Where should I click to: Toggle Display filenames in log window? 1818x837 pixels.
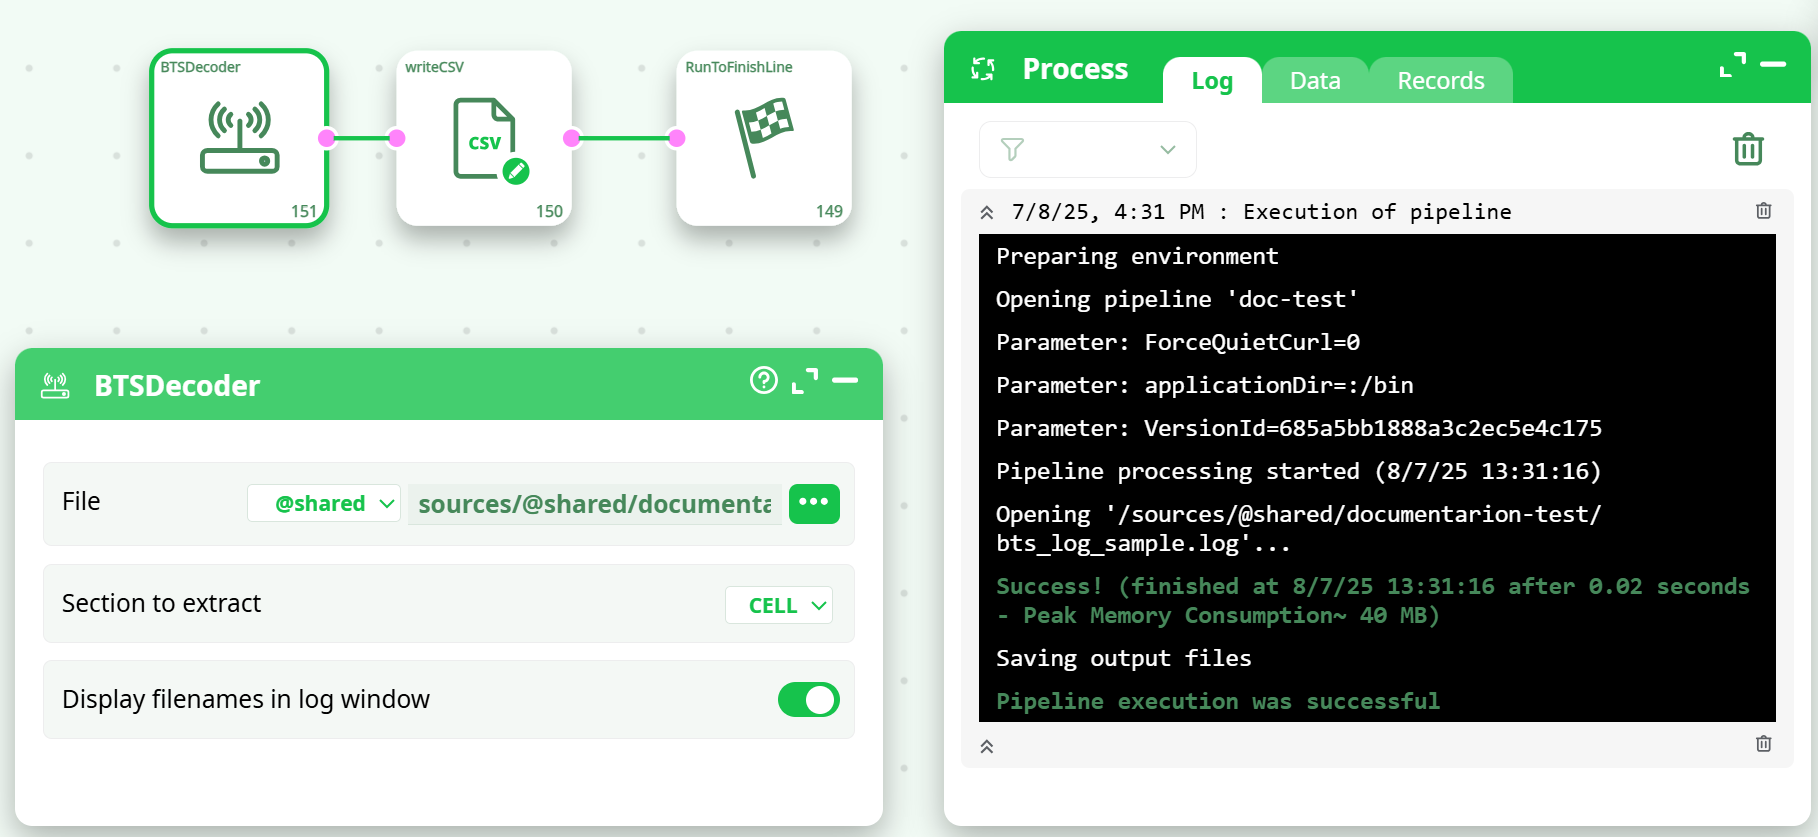(x=808, y=700)
